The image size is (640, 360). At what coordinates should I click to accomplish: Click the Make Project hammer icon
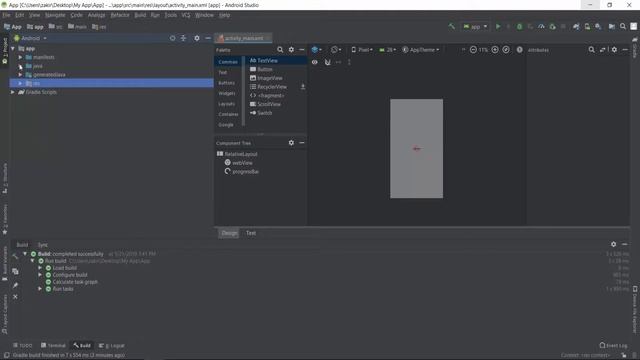[x=451, y=27]
